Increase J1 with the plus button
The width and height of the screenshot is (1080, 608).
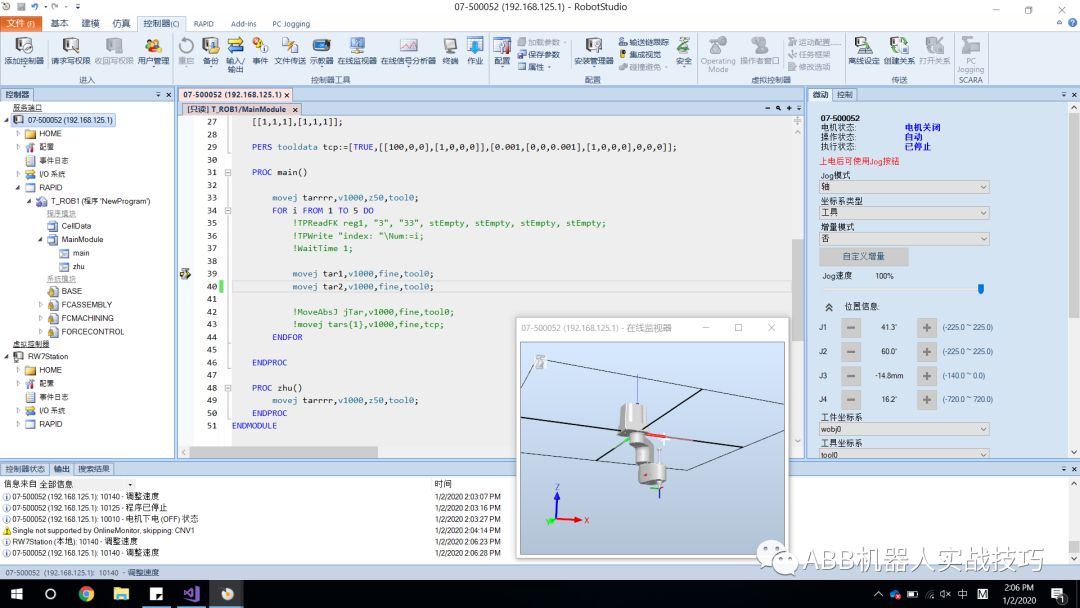(926, 328)
